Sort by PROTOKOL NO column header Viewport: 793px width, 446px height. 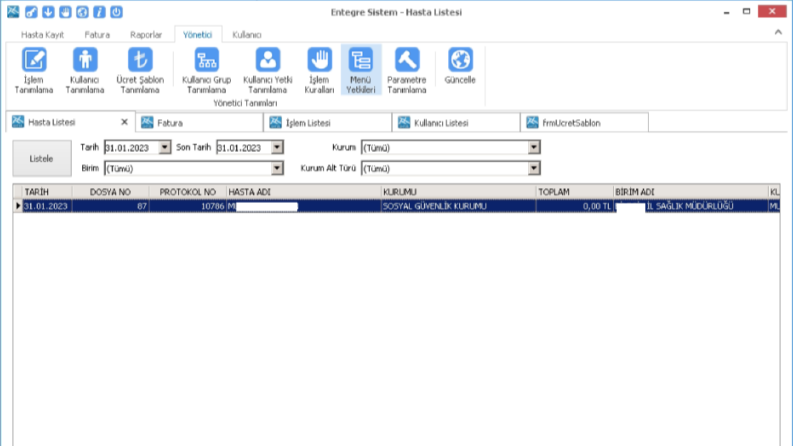188,192
